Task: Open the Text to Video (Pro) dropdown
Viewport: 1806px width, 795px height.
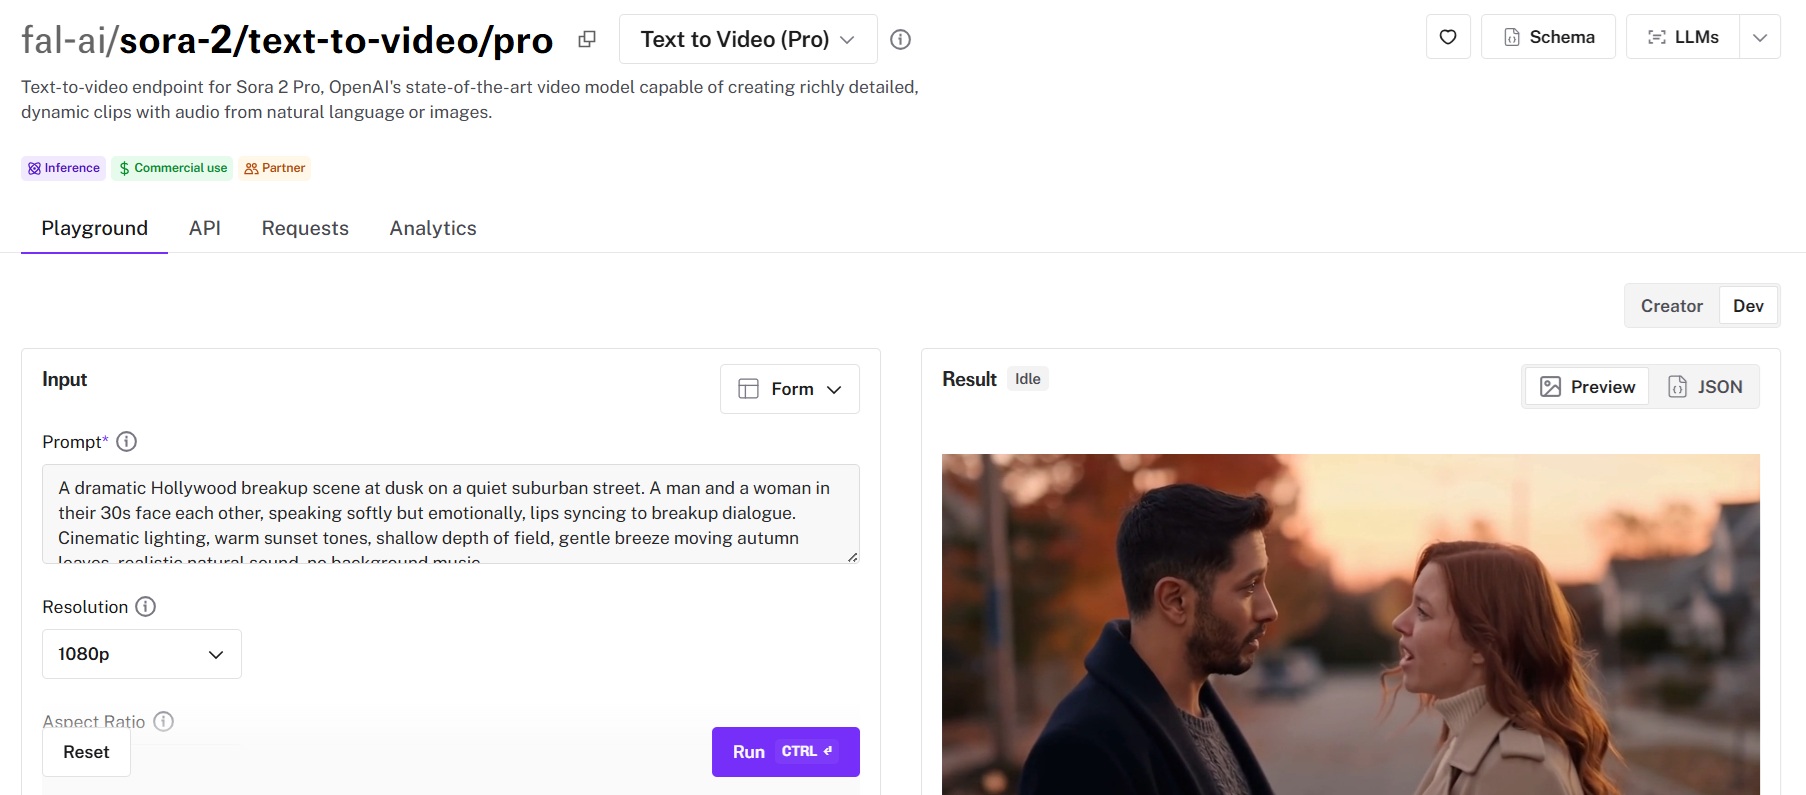Action: coord(747,39)
